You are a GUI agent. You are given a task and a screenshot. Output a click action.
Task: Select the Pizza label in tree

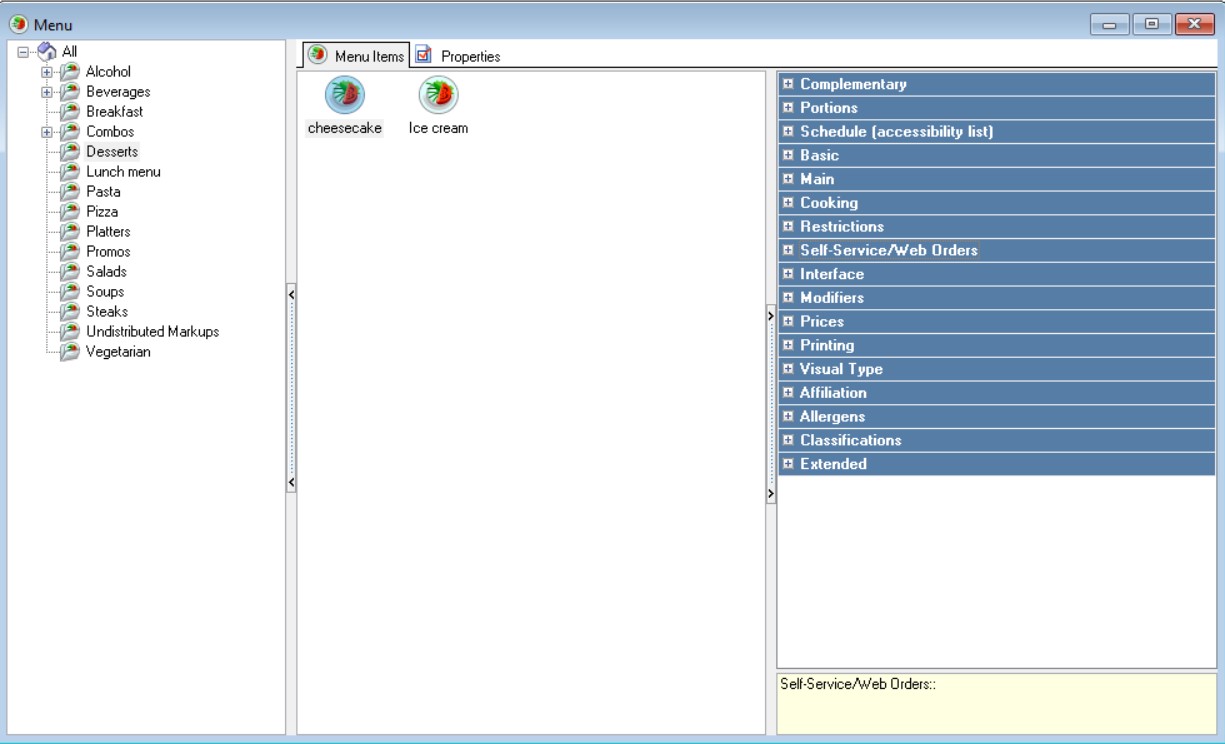point(102,212)
